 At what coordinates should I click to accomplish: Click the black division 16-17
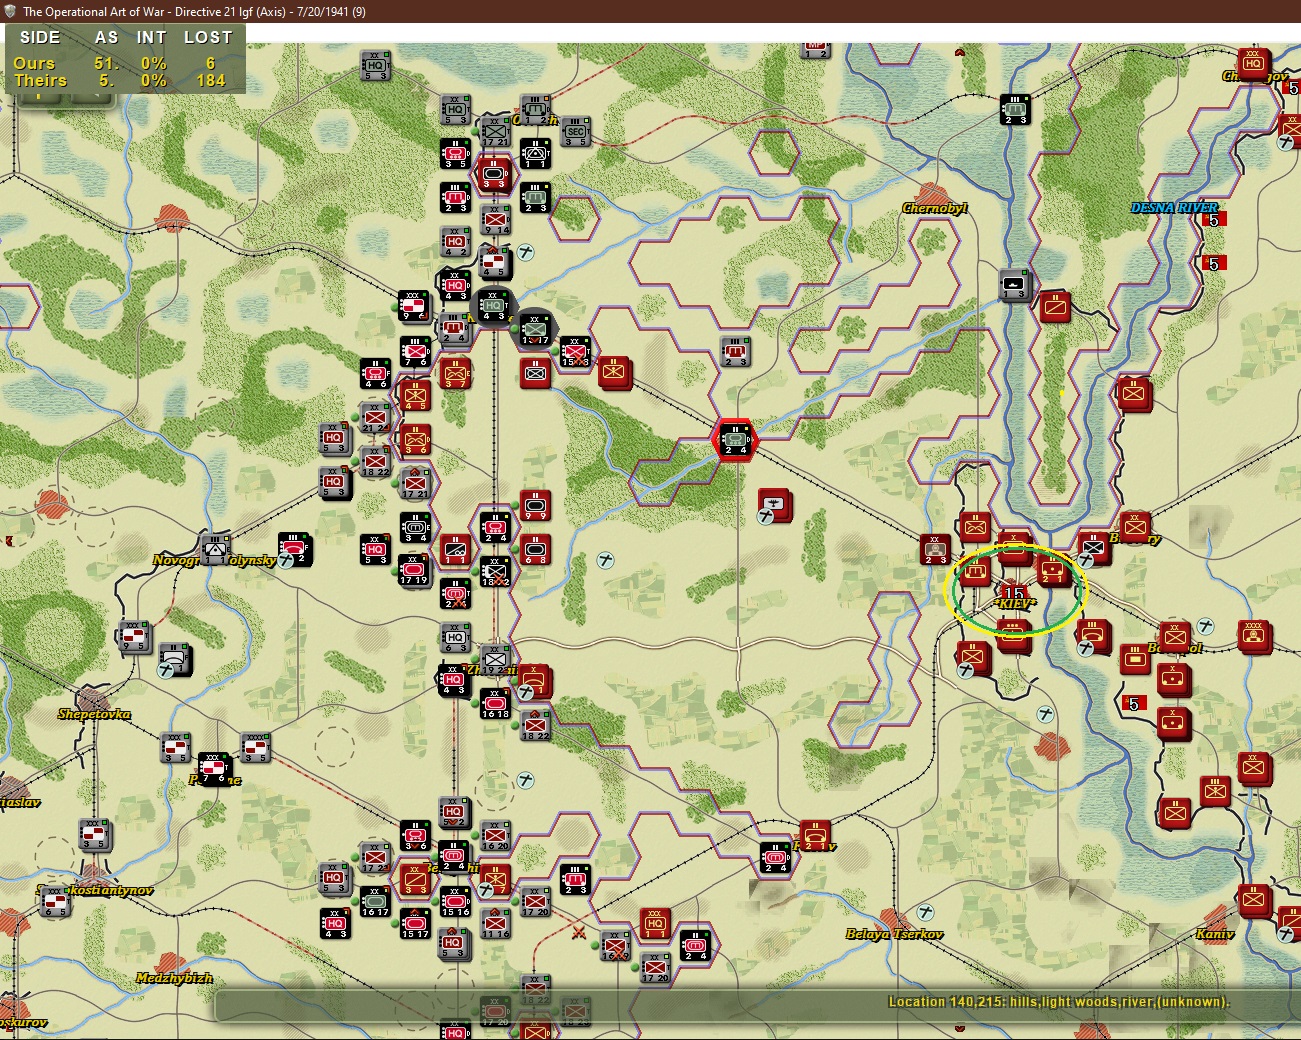pos(375,901)
